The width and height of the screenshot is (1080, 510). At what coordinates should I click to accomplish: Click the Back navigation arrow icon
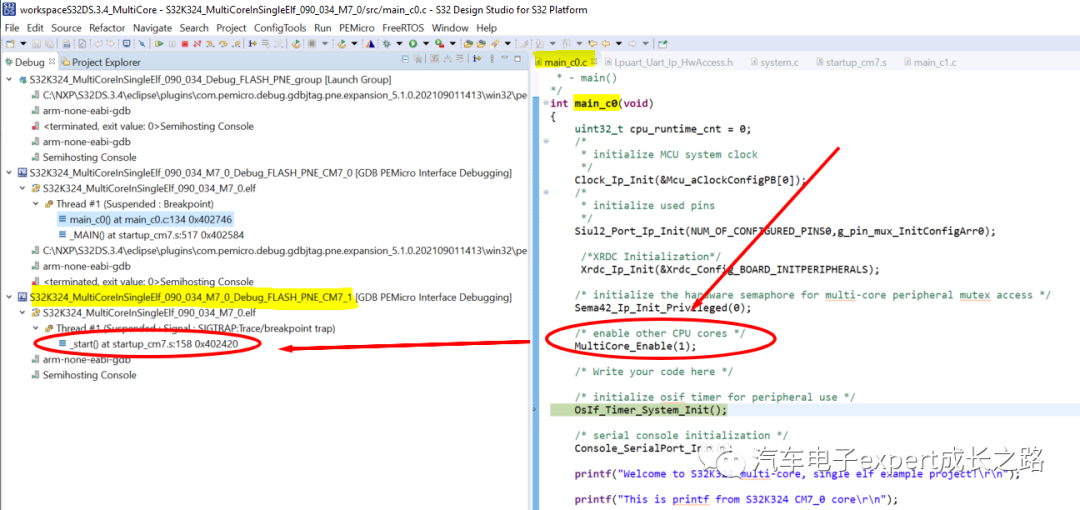click(606, 43)
